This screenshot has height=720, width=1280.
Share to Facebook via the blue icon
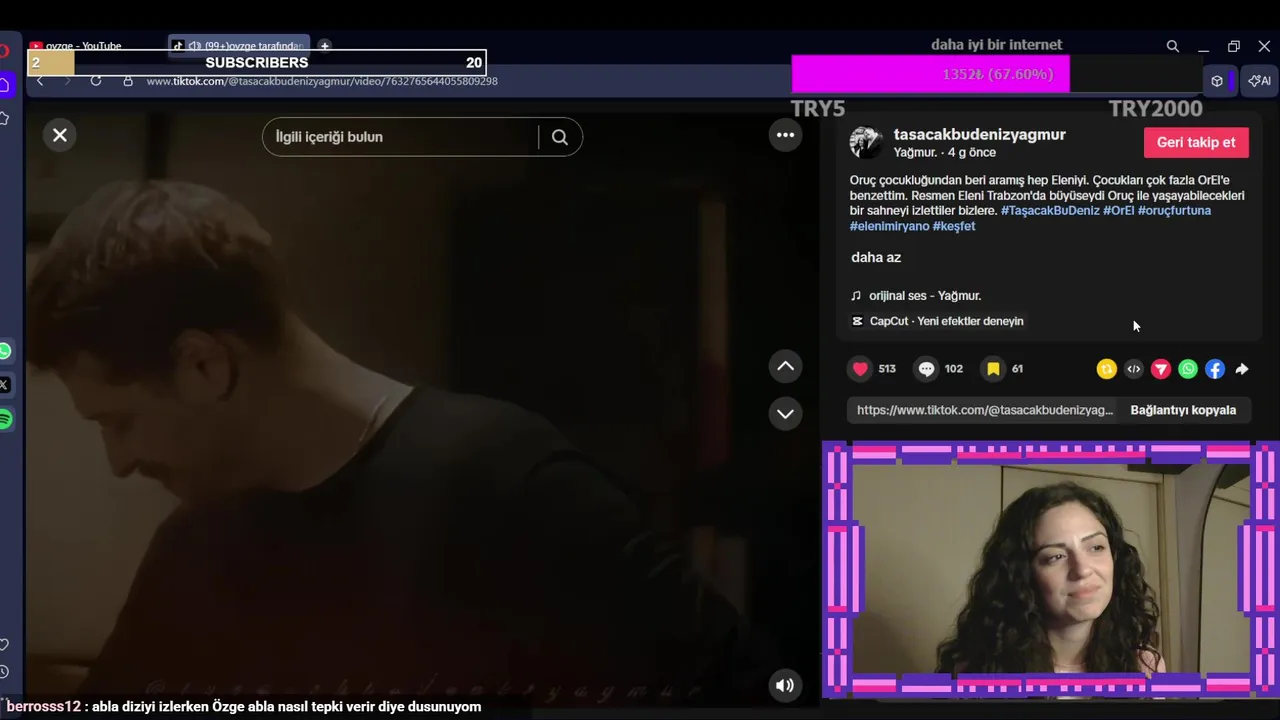pos(1214,369)
